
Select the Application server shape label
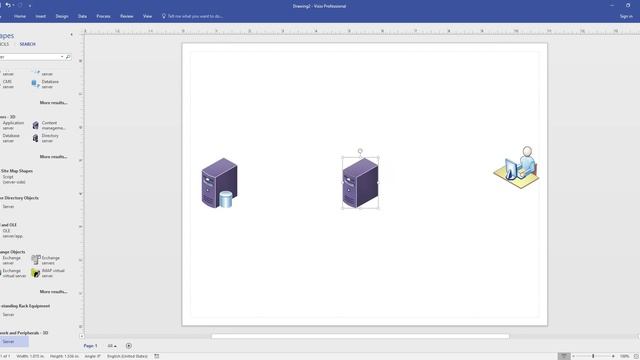[13, 125]
